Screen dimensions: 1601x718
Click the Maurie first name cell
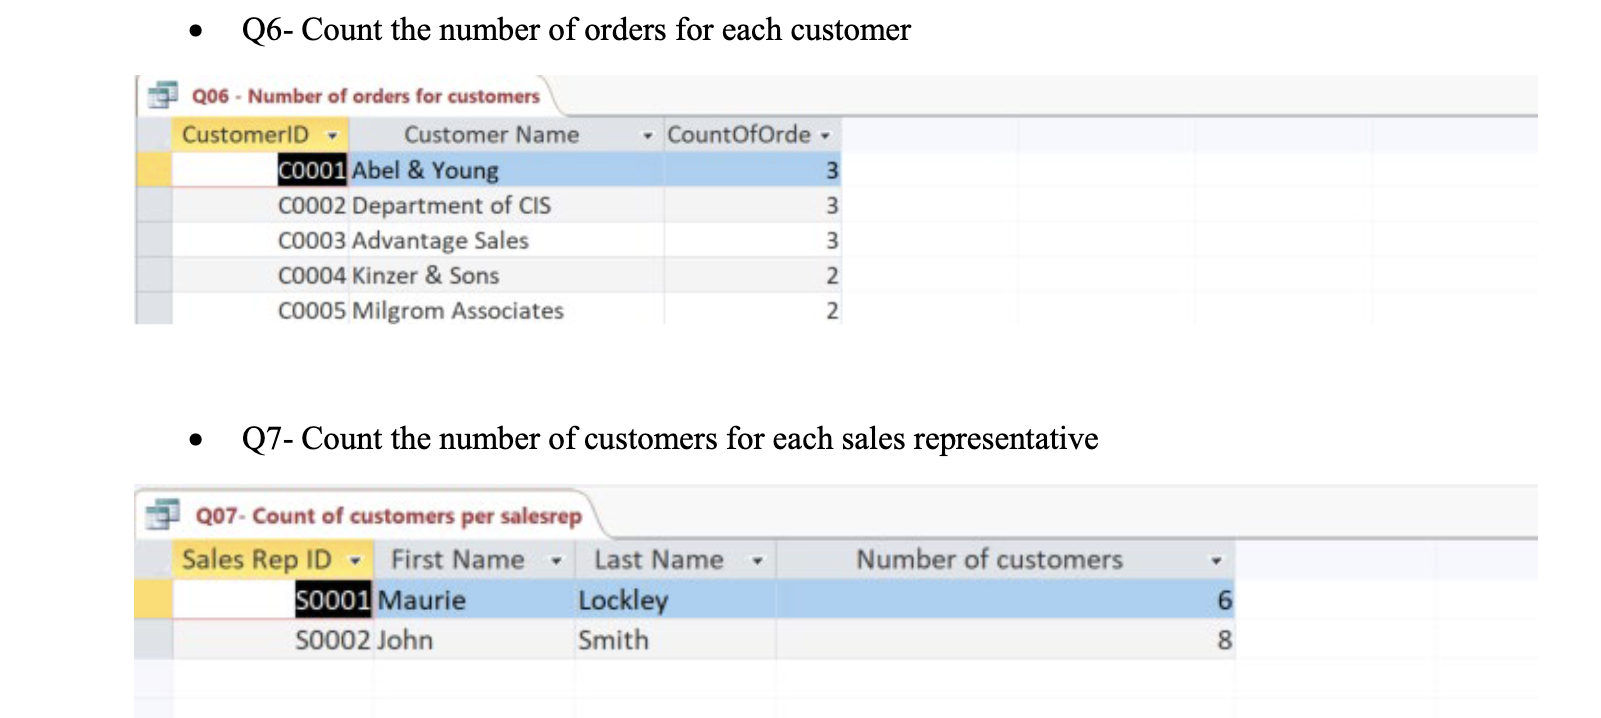click(474, 600)
